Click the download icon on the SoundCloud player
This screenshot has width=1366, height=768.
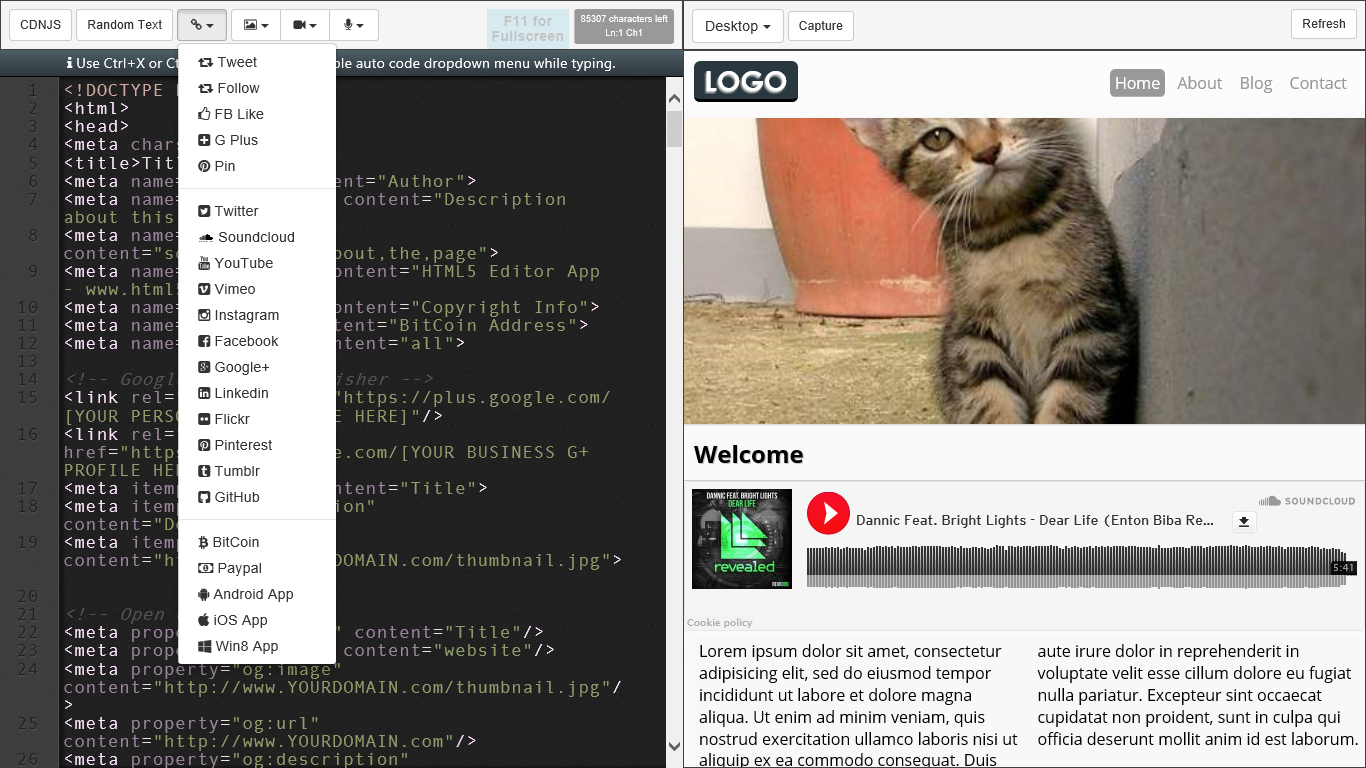(1244, 521)
